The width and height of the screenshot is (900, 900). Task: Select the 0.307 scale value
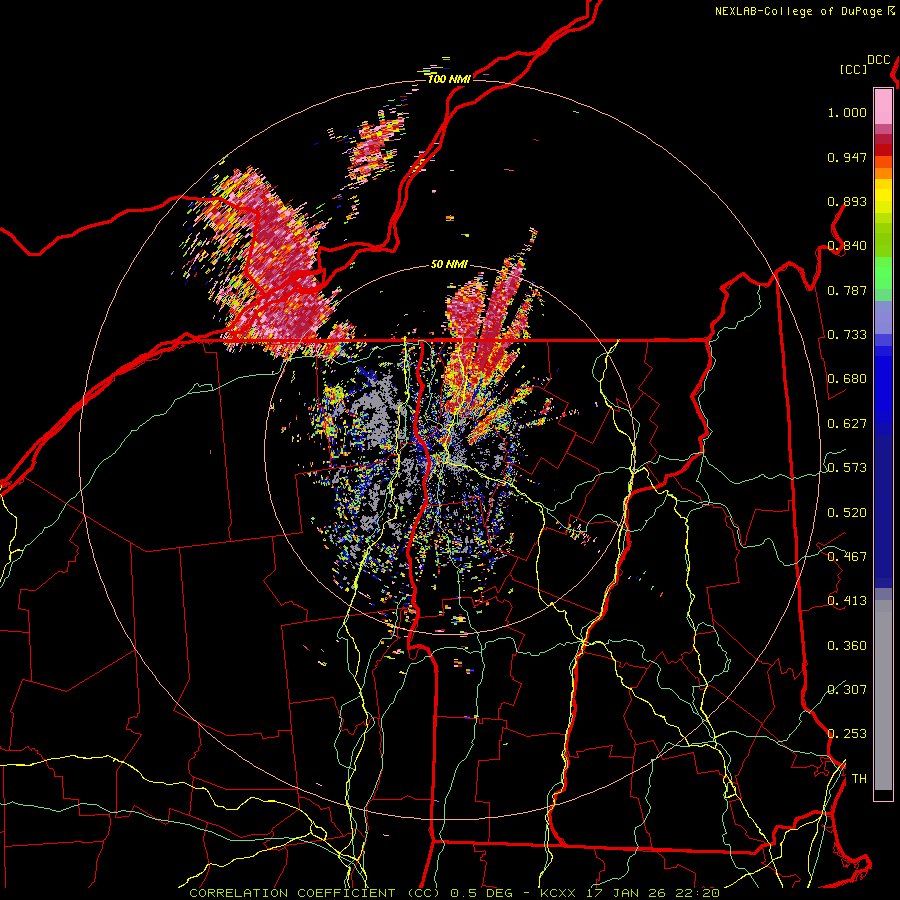click(x=847, y=690)
